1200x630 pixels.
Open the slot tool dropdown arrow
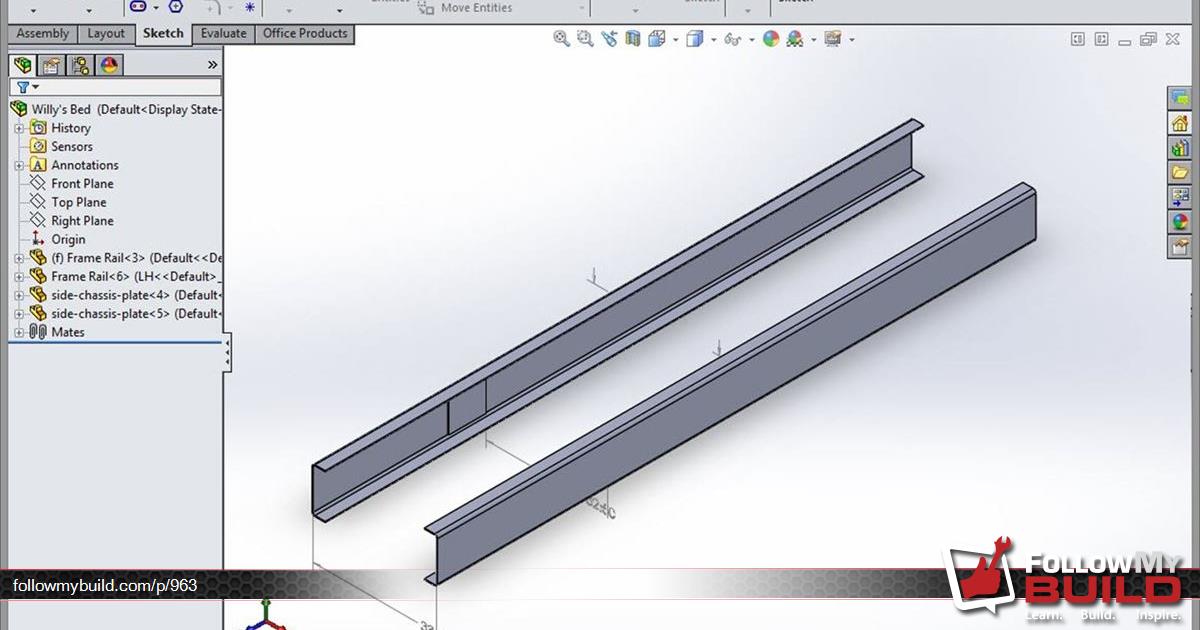coord(156,8)
